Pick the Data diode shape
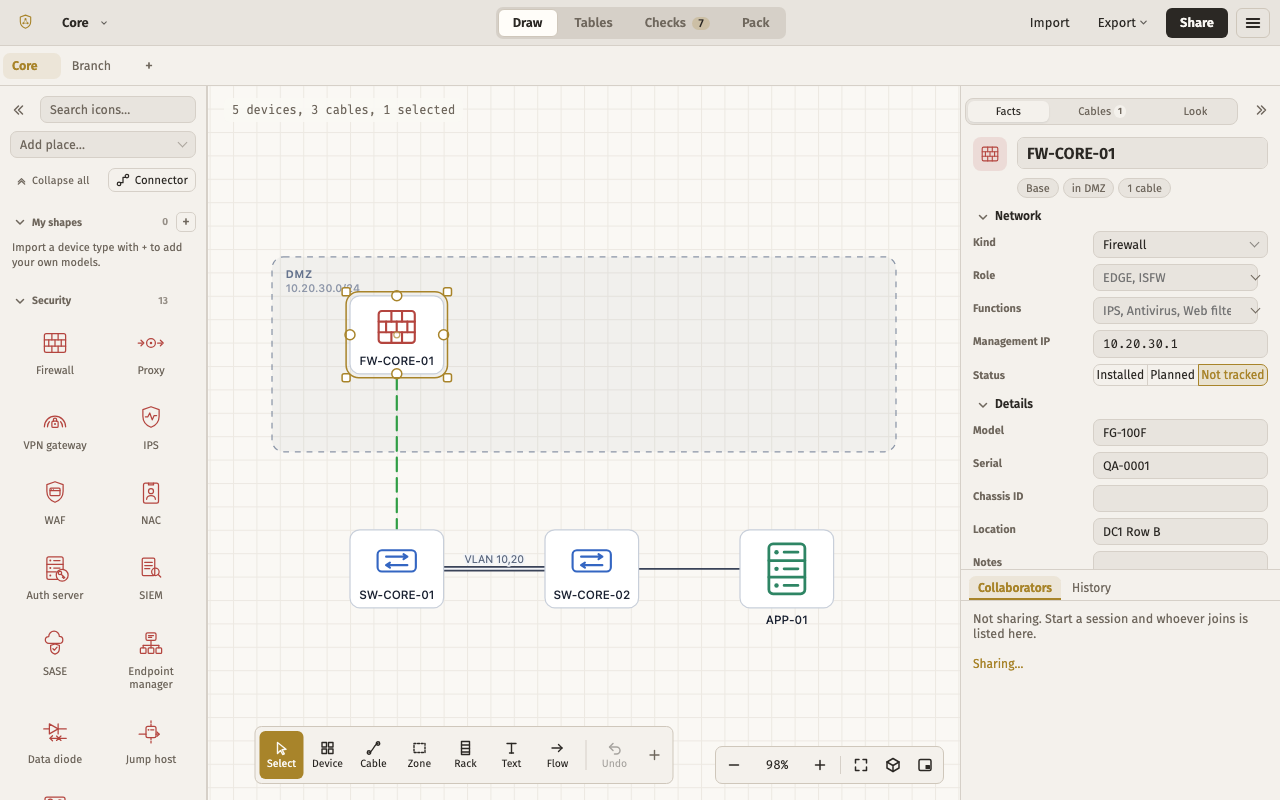 [55, 743]
